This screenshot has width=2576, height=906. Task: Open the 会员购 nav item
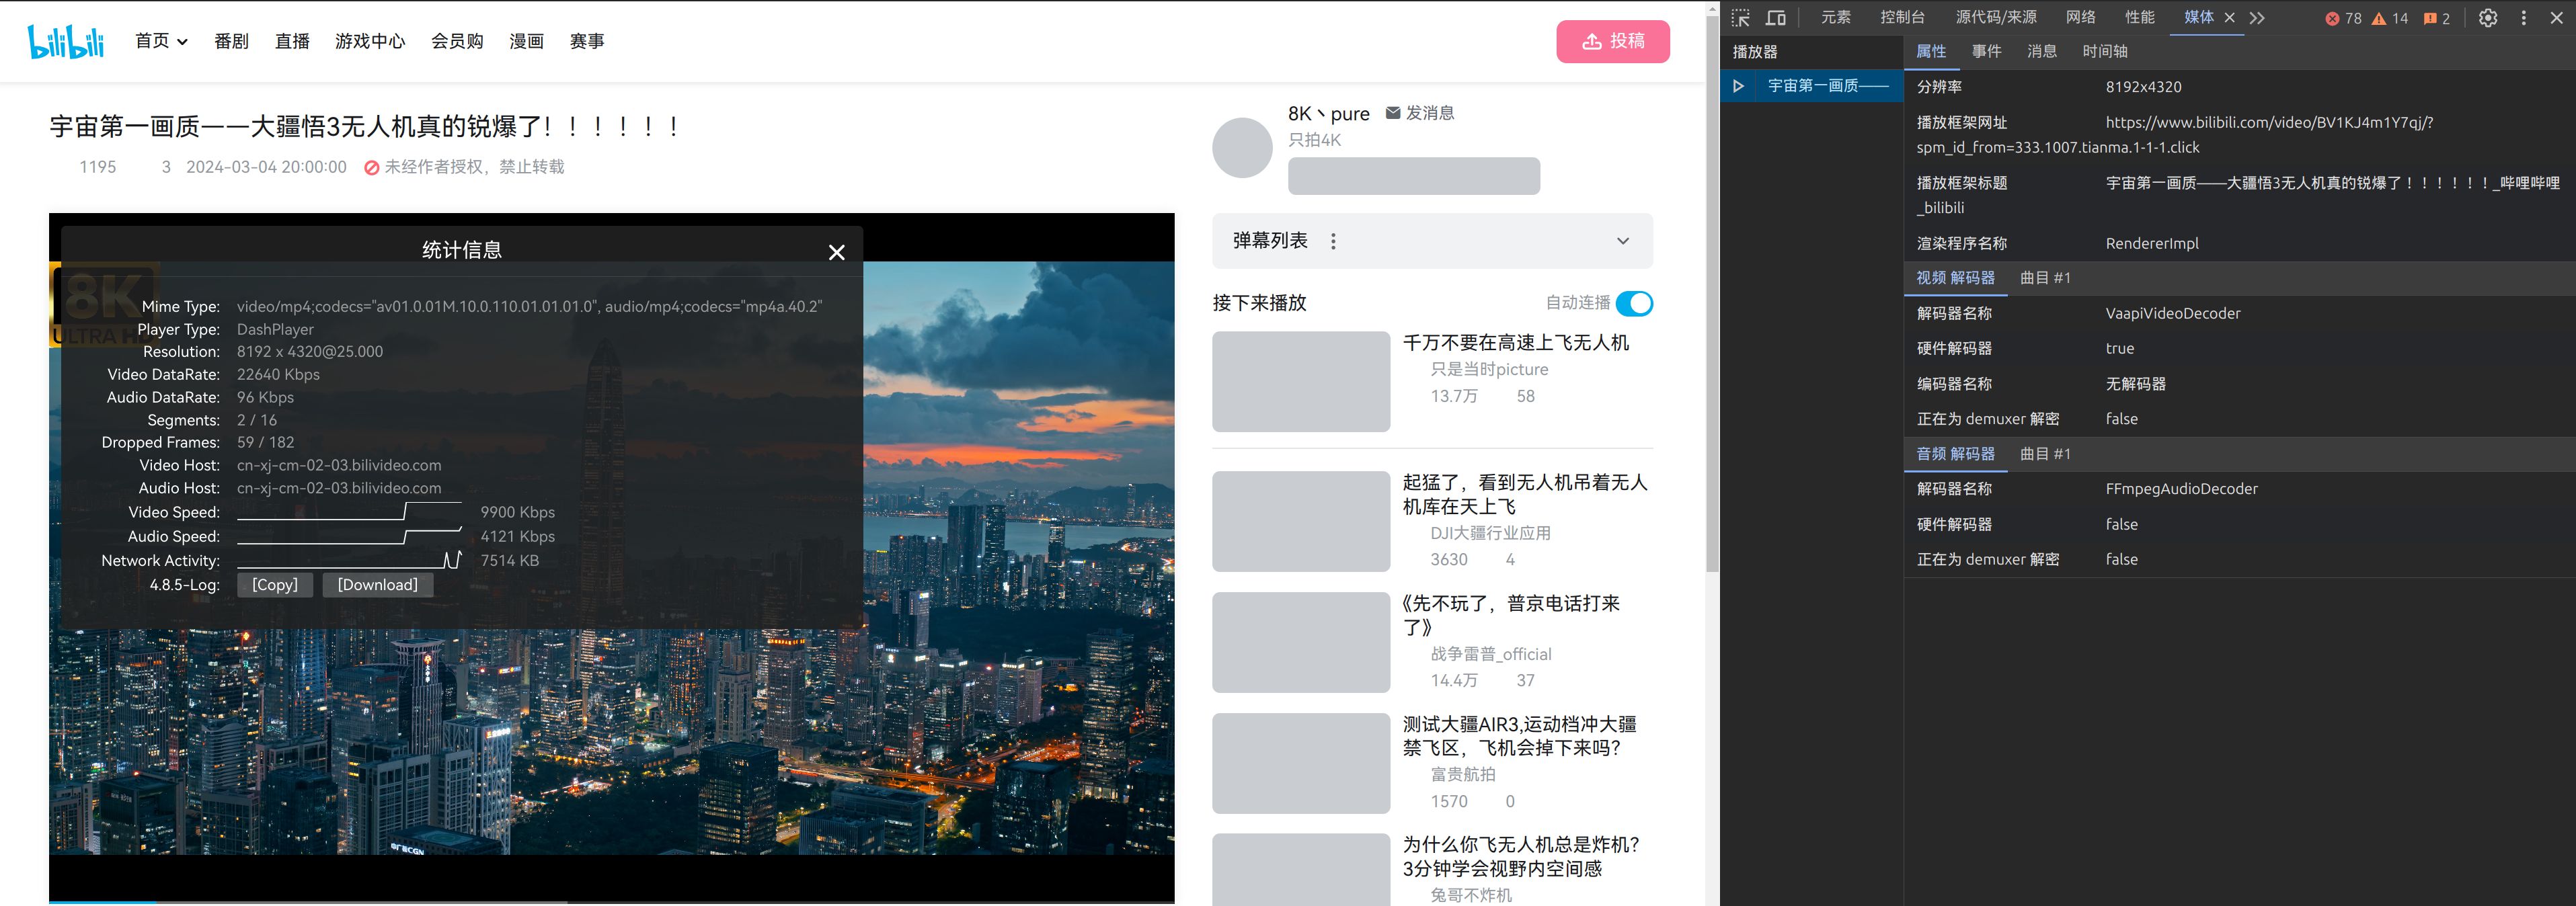pyautogui.click(x=457, y=41)
